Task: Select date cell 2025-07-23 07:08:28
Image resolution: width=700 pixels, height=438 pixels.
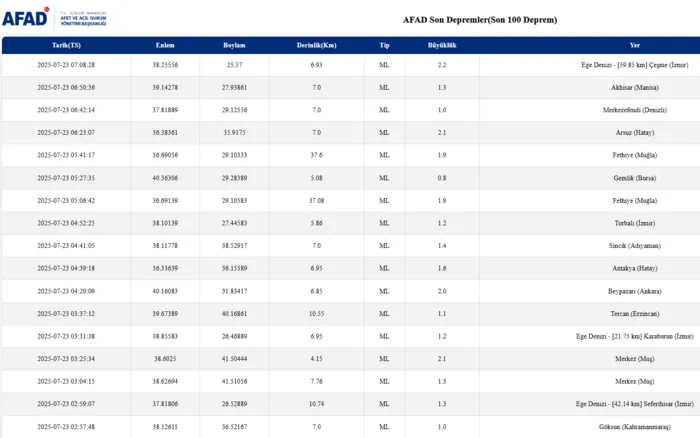Action: tap(66, 65)
